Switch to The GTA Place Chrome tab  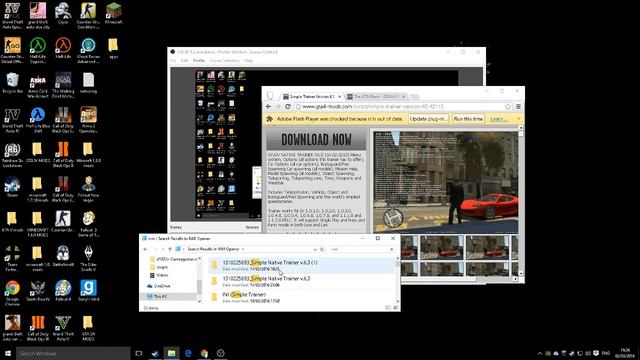(x=376, y=97)
